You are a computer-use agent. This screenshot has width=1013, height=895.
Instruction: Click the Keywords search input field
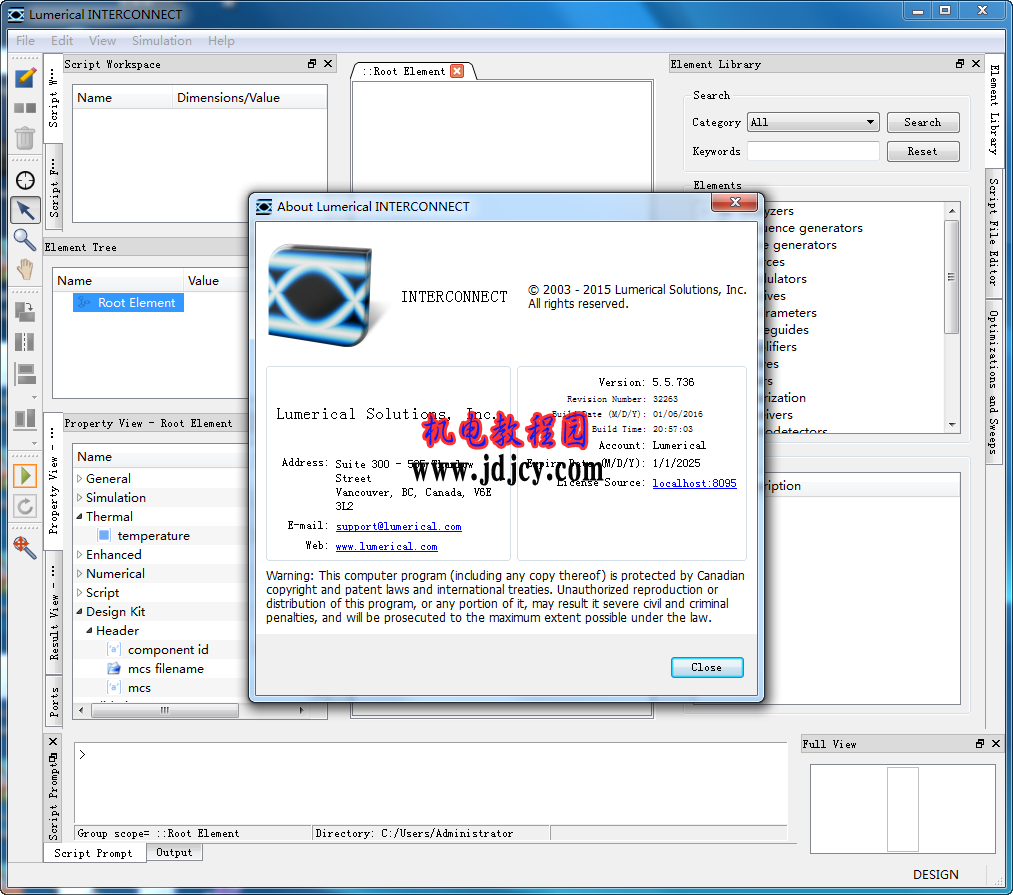(813, 151)
